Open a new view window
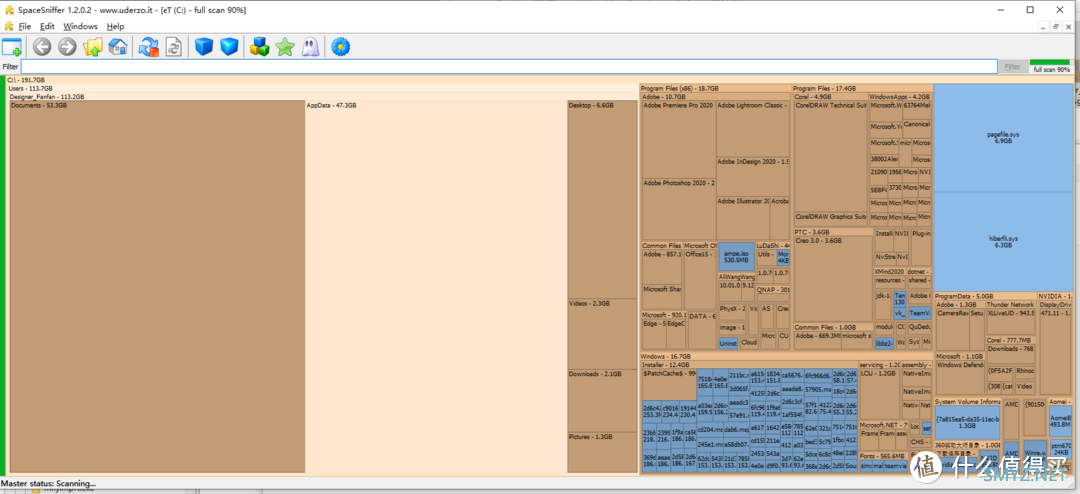Viewport: 1080px width, 494px height. pyautogui.click(x=12, y=47)
